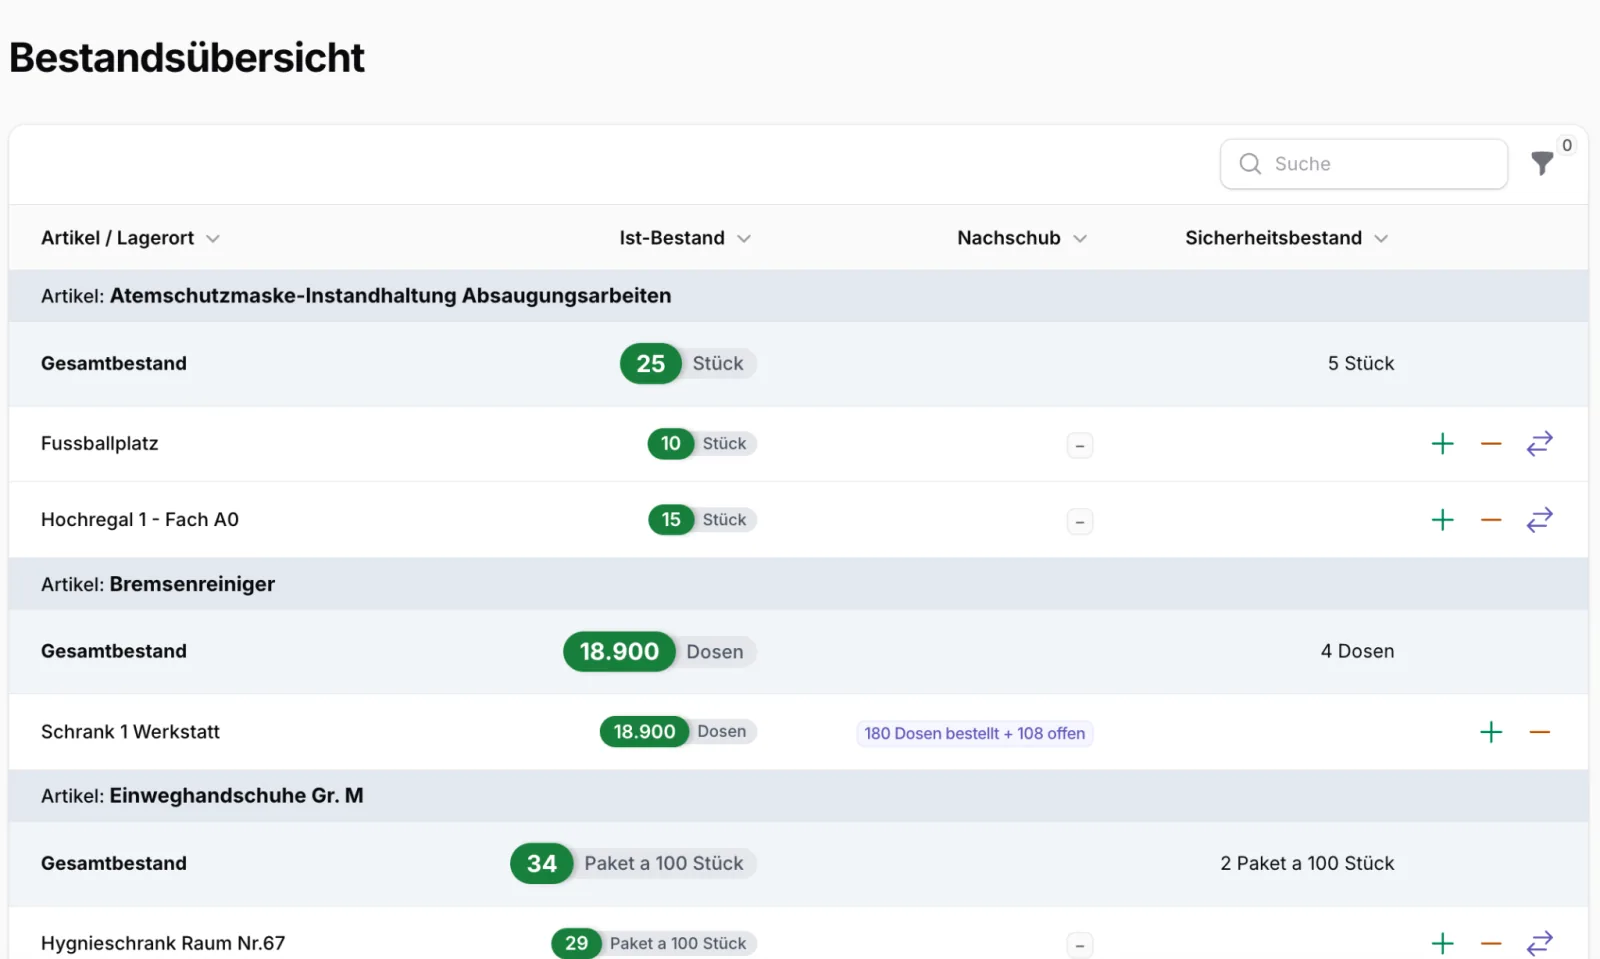Screen dimensions: 1600x959
Task: Click the 18.900 Dosen Gesamtbestand badge
Action: [660, 652]
